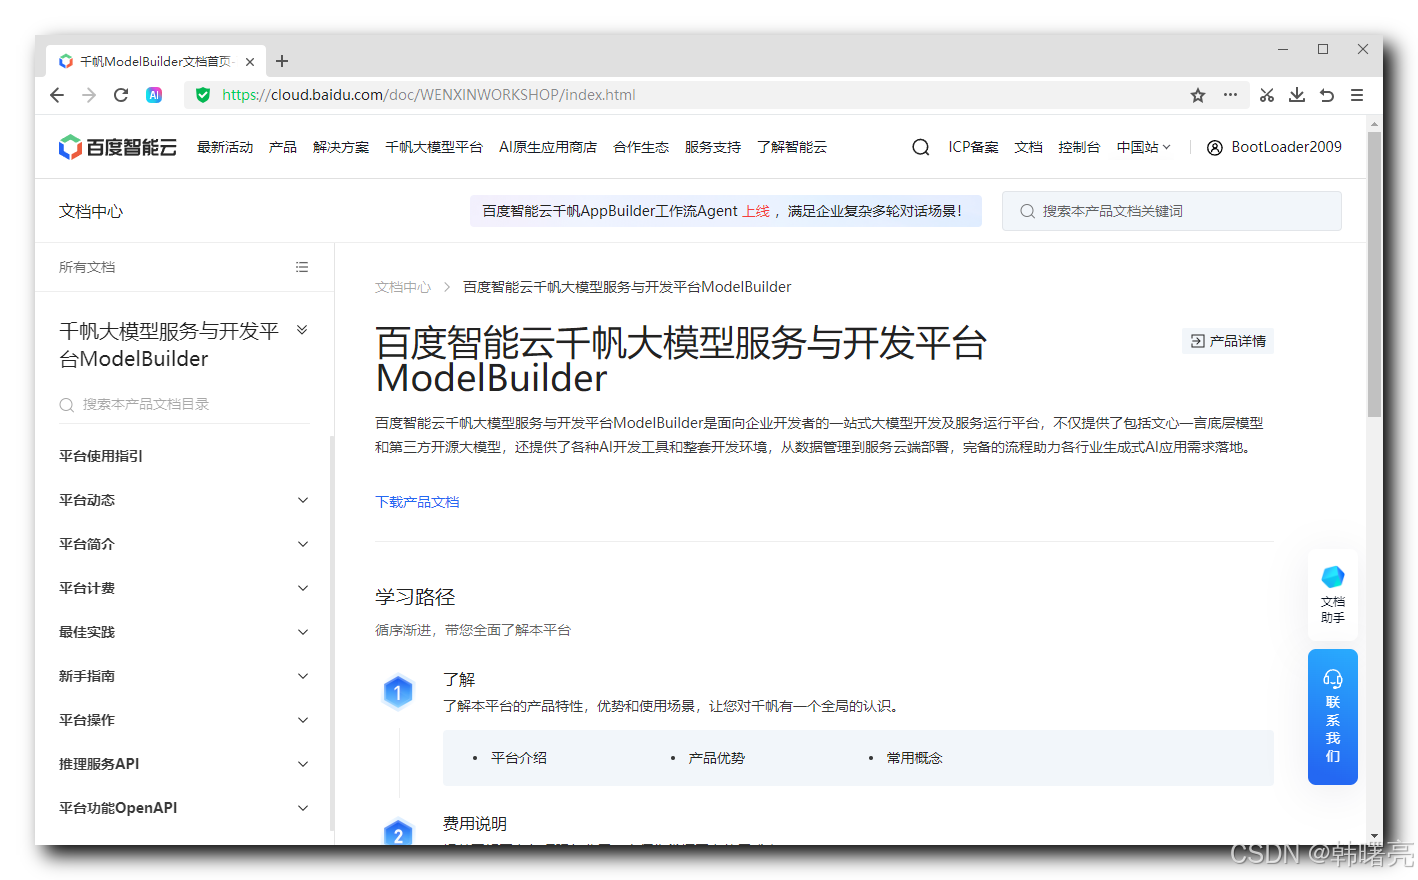The height and width of the screenshot is (880, 1418).
Task: Reload the page with the refresh icon
Action: coord(121,95)
